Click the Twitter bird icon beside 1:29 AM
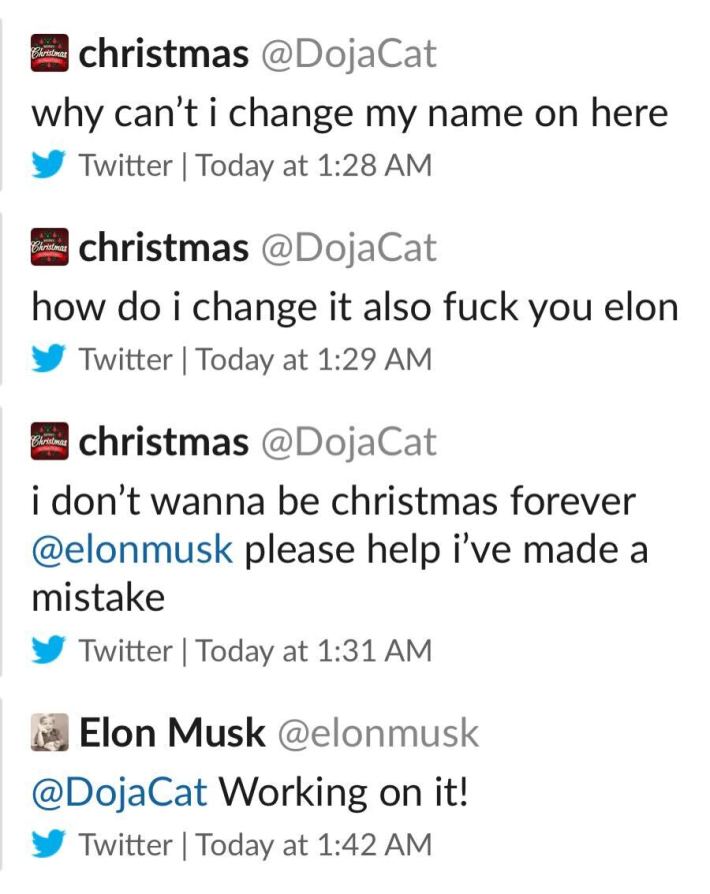Image resolution: width=710 pixels, height=894 pixels. point(51,359)
